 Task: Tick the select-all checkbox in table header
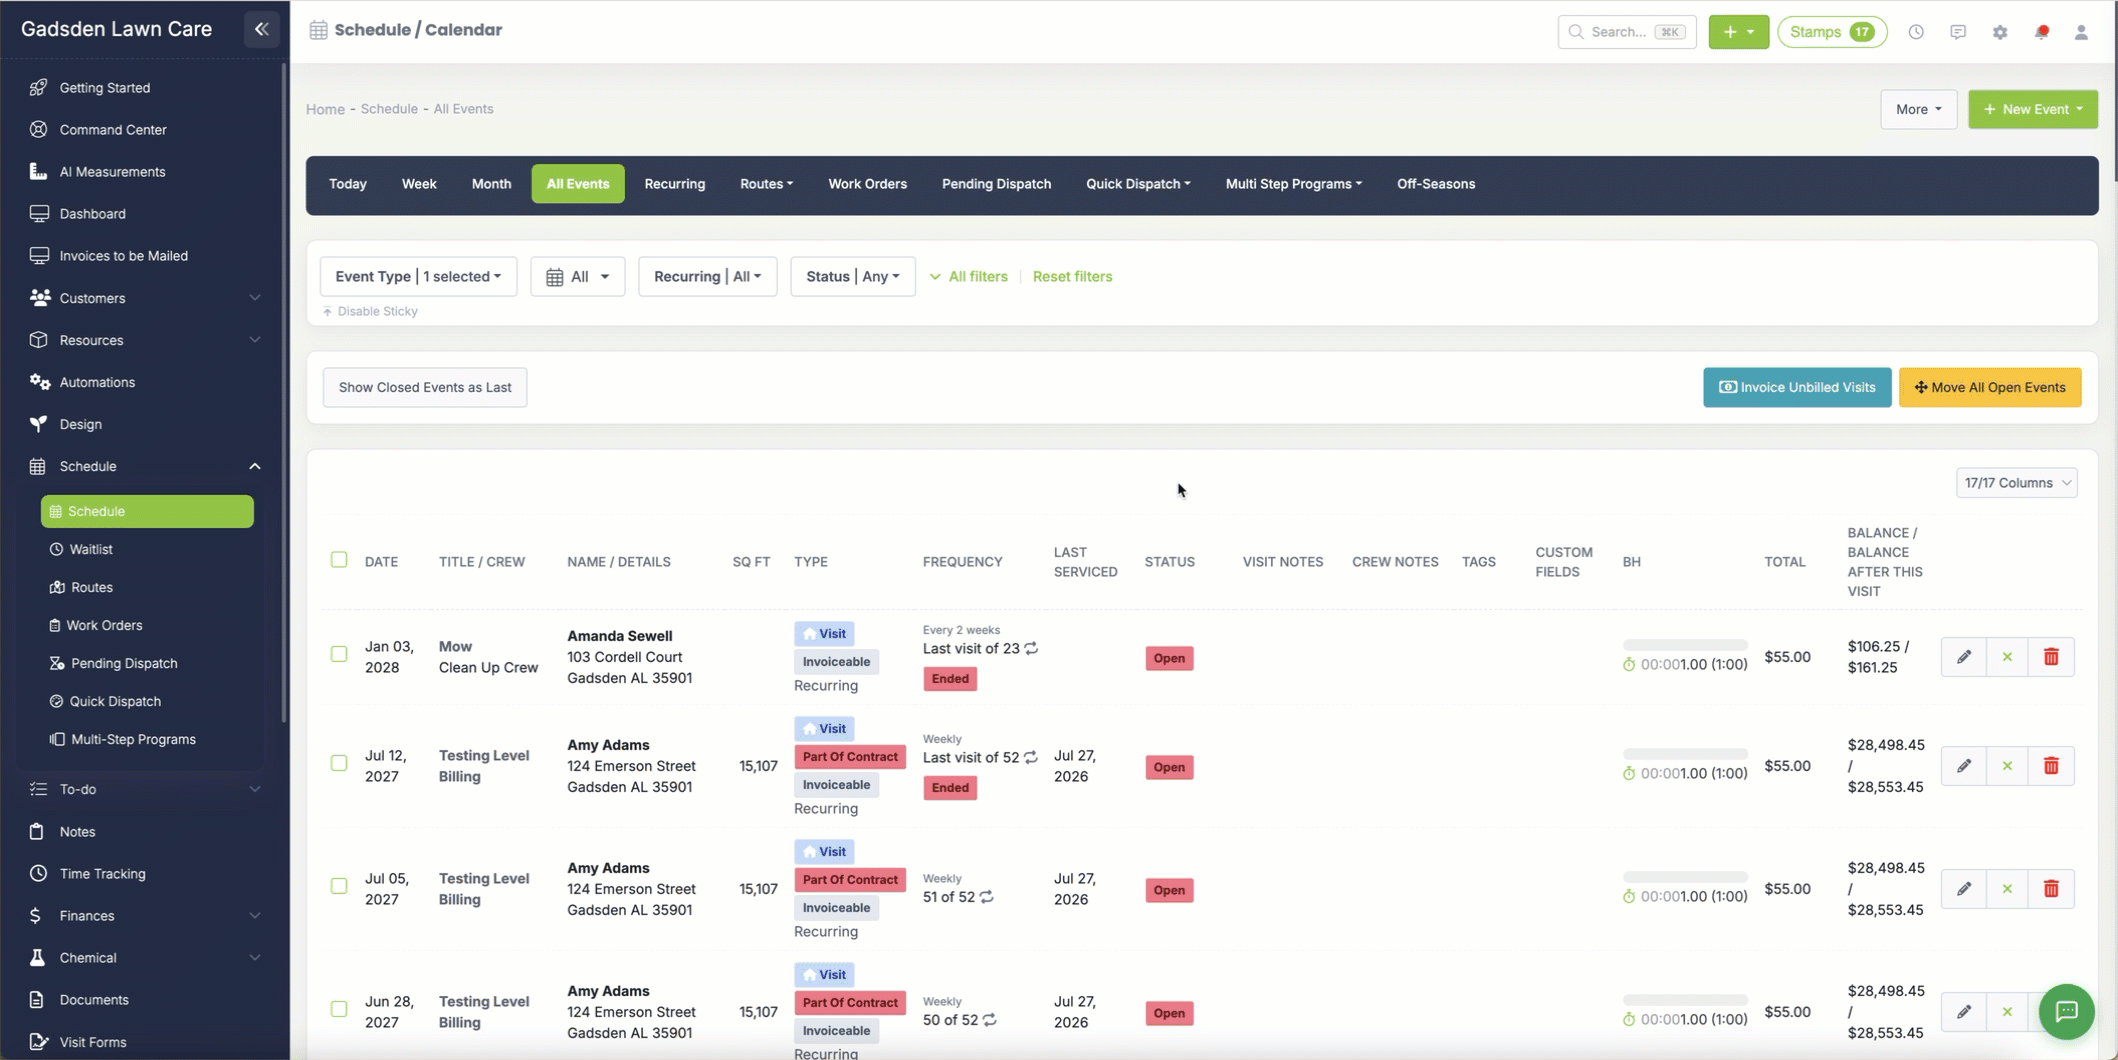click(339, 560)
